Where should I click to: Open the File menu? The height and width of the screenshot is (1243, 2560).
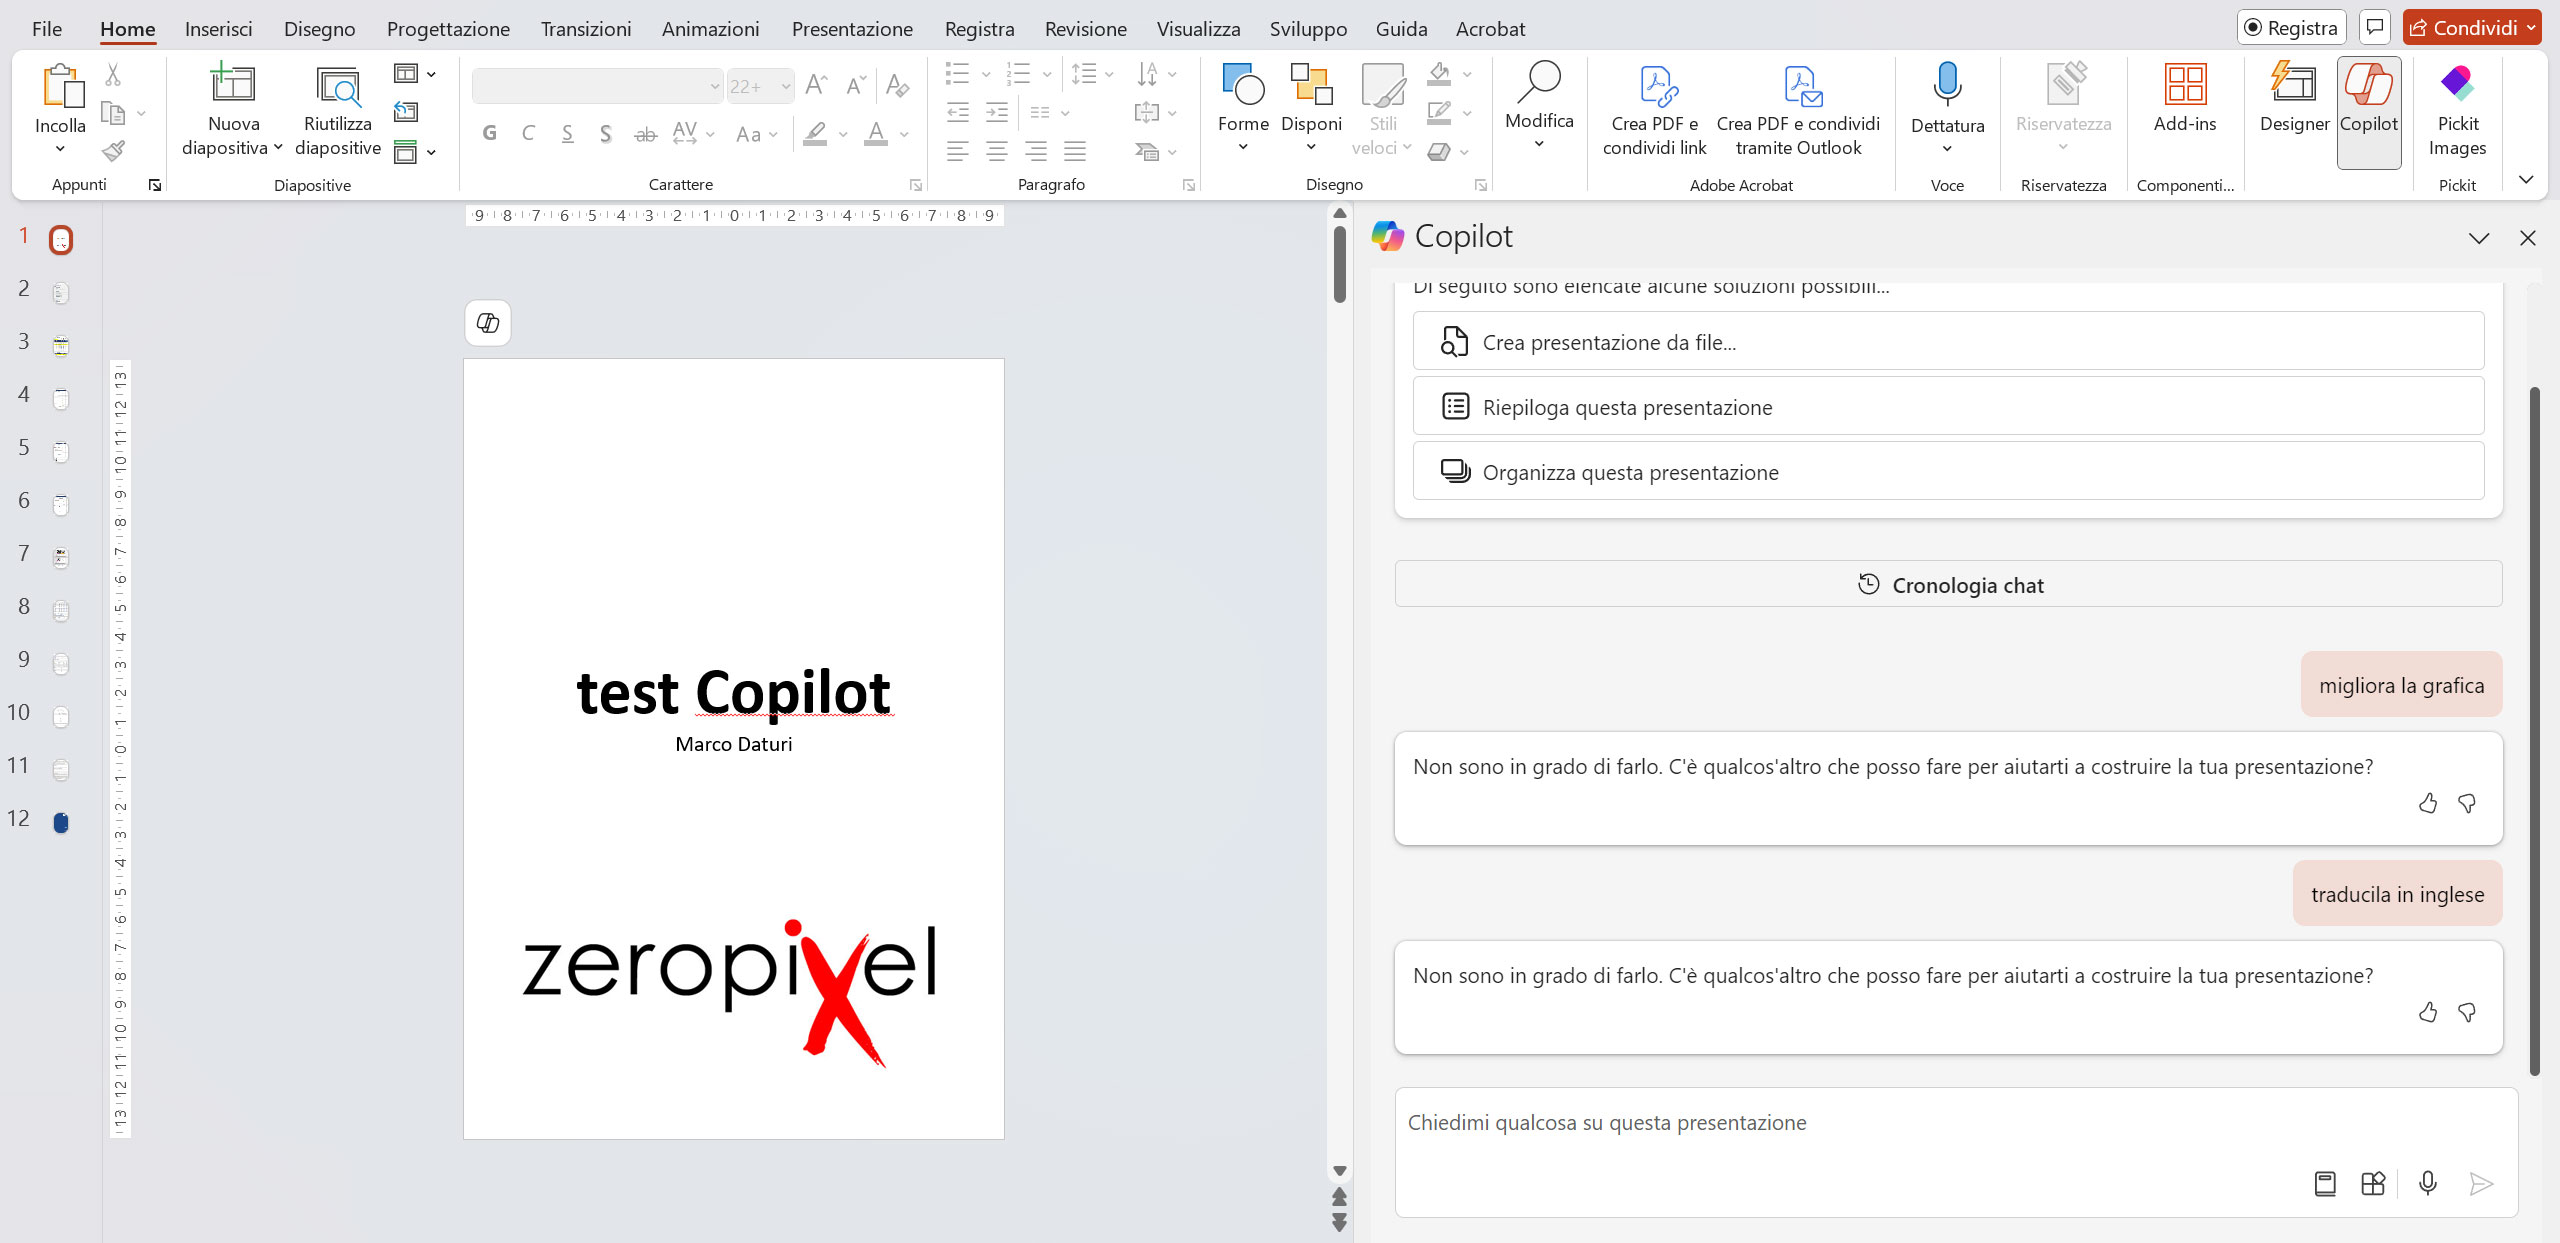click(x=46, y=29)
